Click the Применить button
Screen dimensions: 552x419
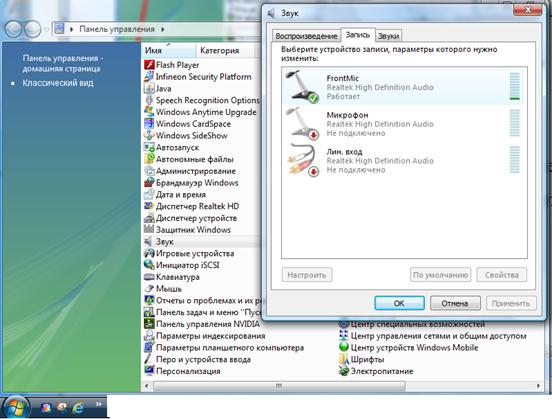pos(511,303)
